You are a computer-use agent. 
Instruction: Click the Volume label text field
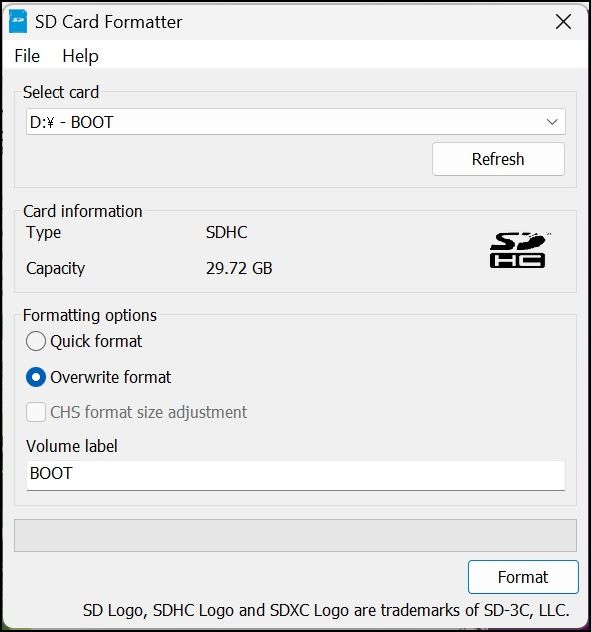296,476
